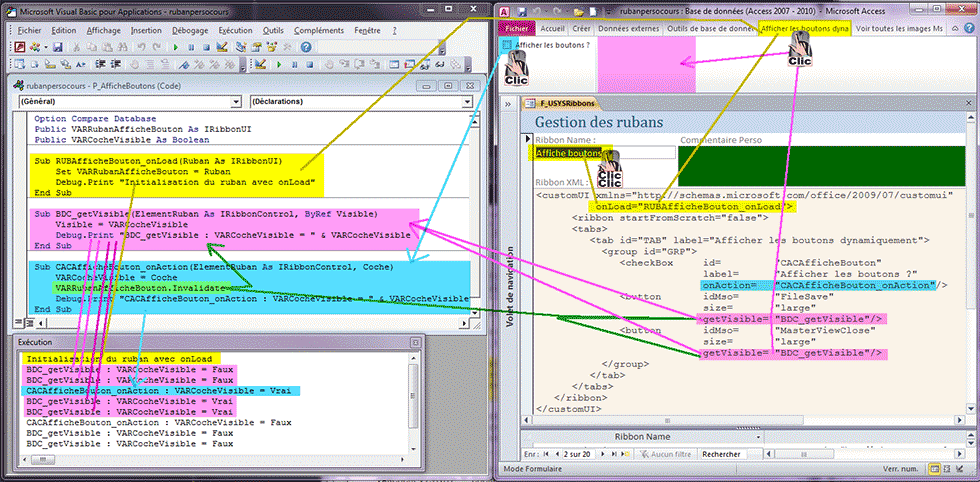
Task: Switch to the Accueil ribbon tab
Action: 552,28
